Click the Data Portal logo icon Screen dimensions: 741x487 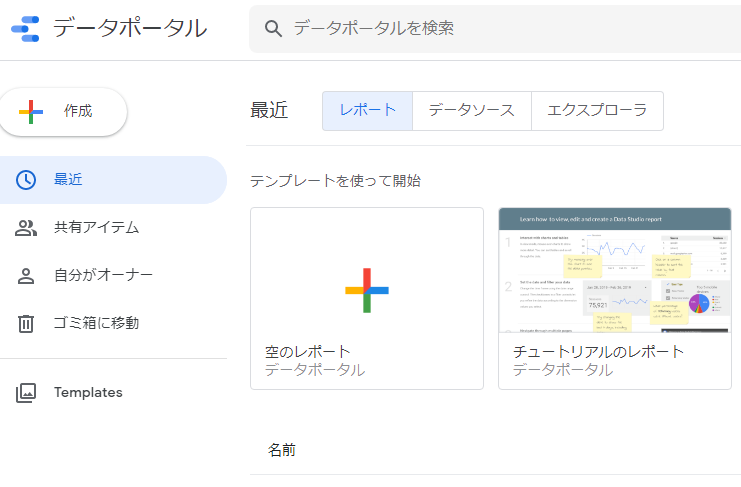tap(26, 28)
